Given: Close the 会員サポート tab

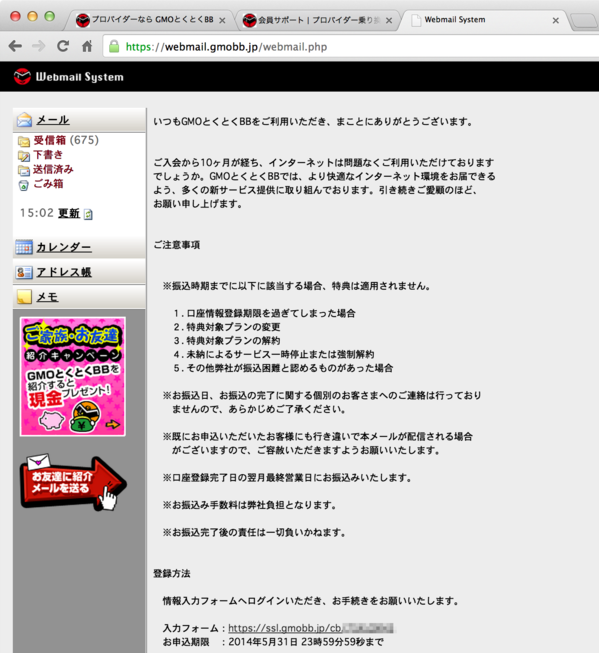Looking at the screenshot, I should coord(389,20).
